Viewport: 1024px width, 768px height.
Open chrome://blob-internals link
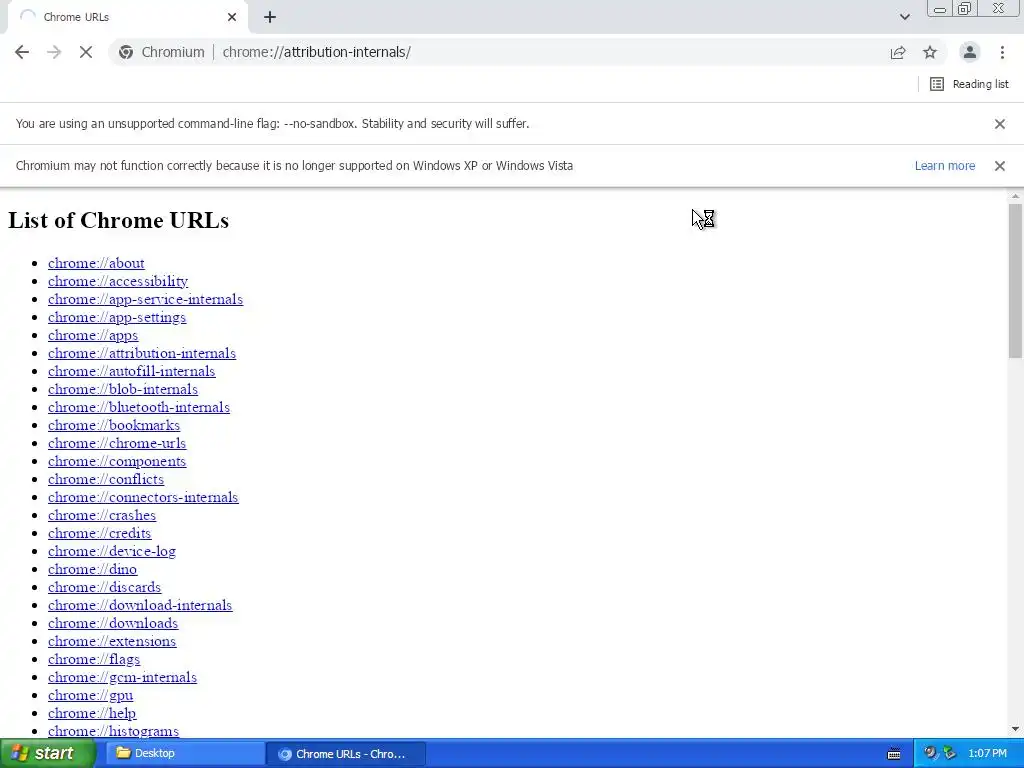123,389
